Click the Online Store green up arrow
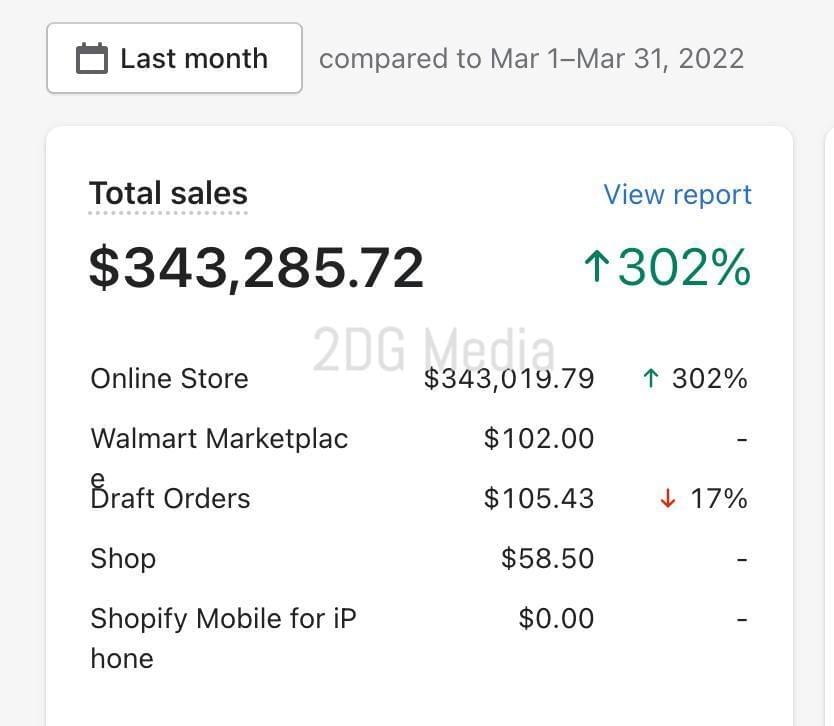 650,379
